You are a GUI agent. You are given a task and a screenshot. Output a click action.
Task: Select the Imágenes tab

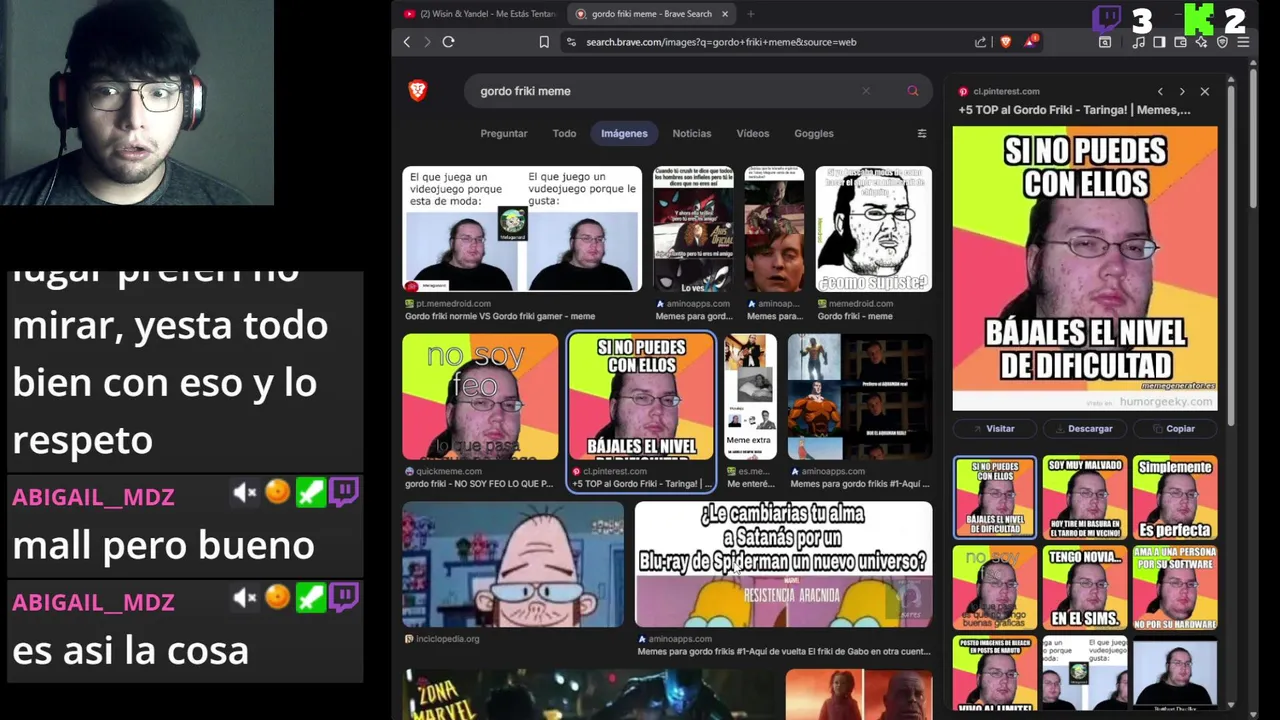tap(624, 133)
